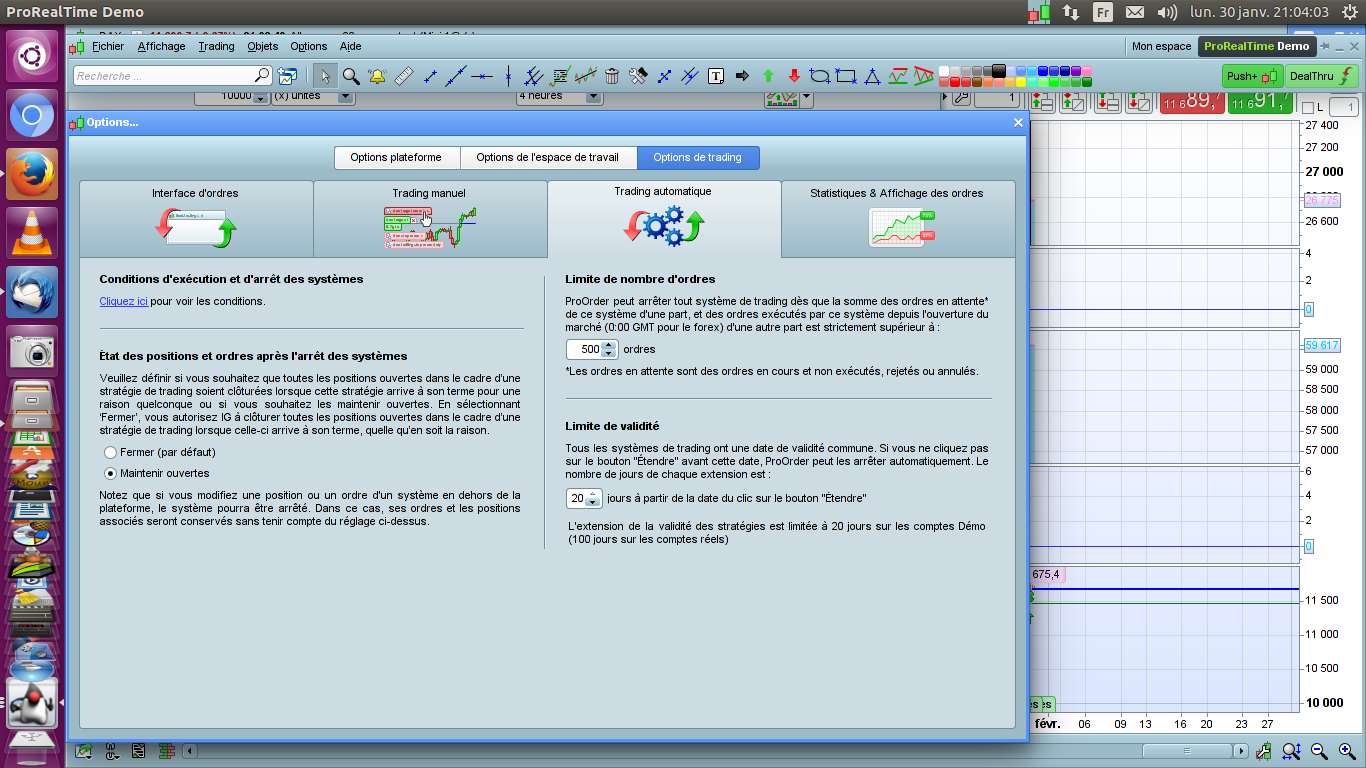Image resolution: width=1366 pixels, height=768 pixels.
Task: Launch VLC media player from the dock
Action: point(32,233)
